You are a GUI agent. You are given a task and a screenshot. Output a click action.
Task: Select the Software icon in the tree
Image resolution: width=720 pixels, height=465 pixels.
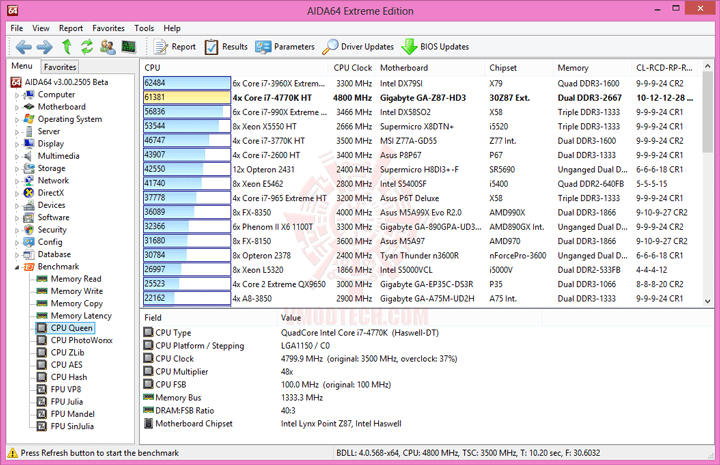coord(29,218)
